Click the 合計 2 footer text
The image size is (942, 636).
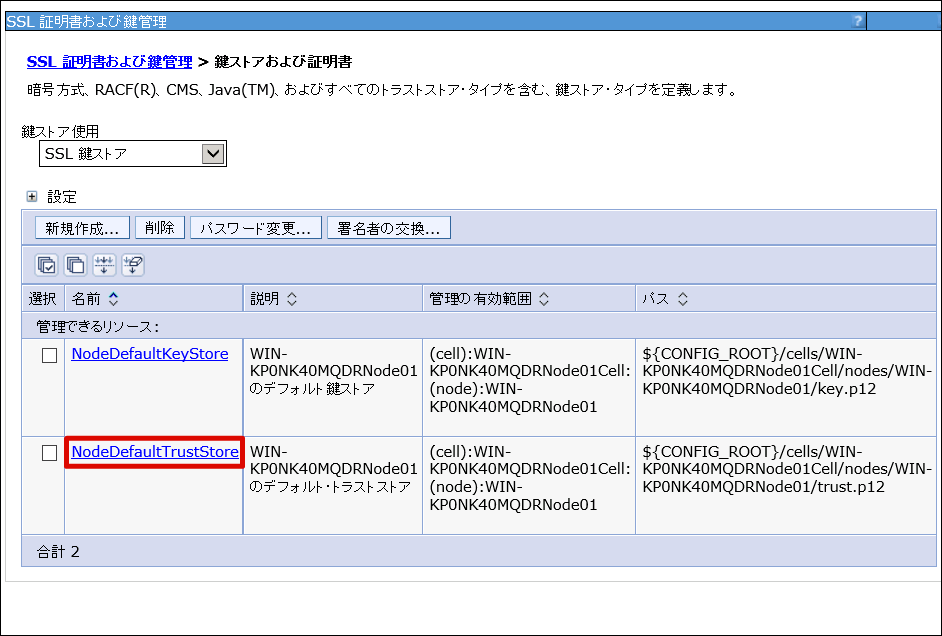click(x=58, y=551)
